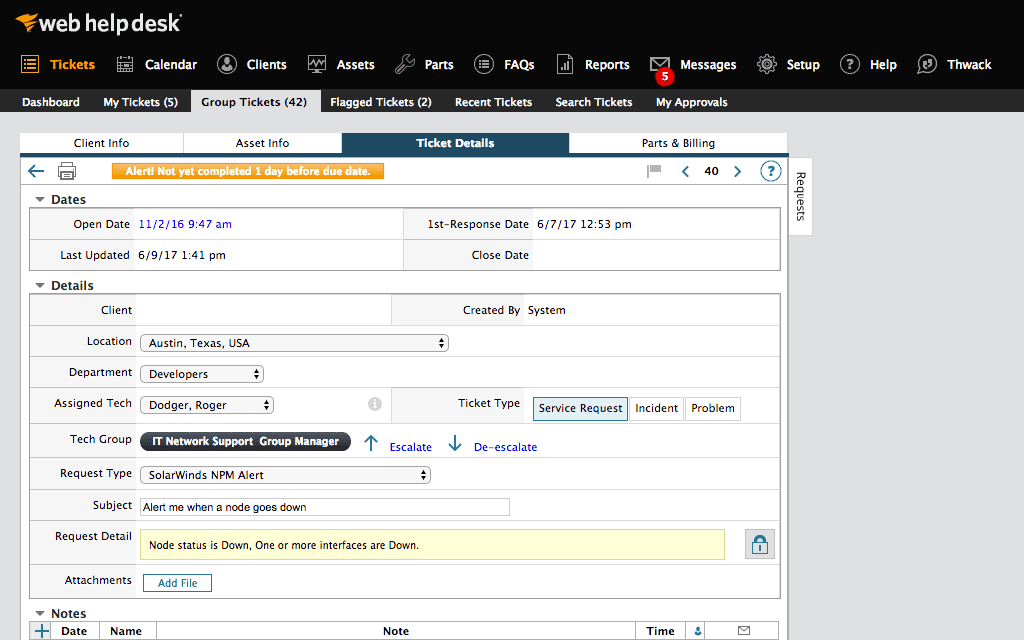
Task: Collapse the Notes section triangle
Action: pyautogui.click(x=40, y=613)
